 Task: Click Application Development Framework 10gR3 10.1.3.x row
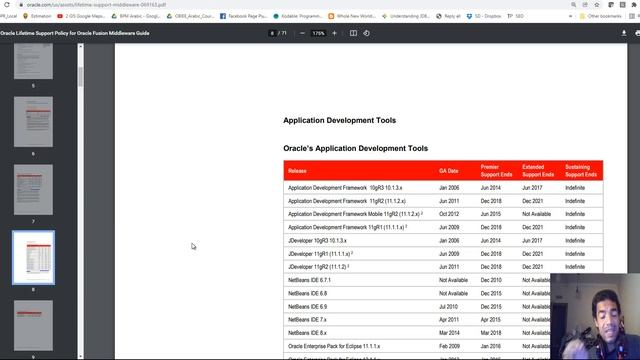tap(443, 188)
